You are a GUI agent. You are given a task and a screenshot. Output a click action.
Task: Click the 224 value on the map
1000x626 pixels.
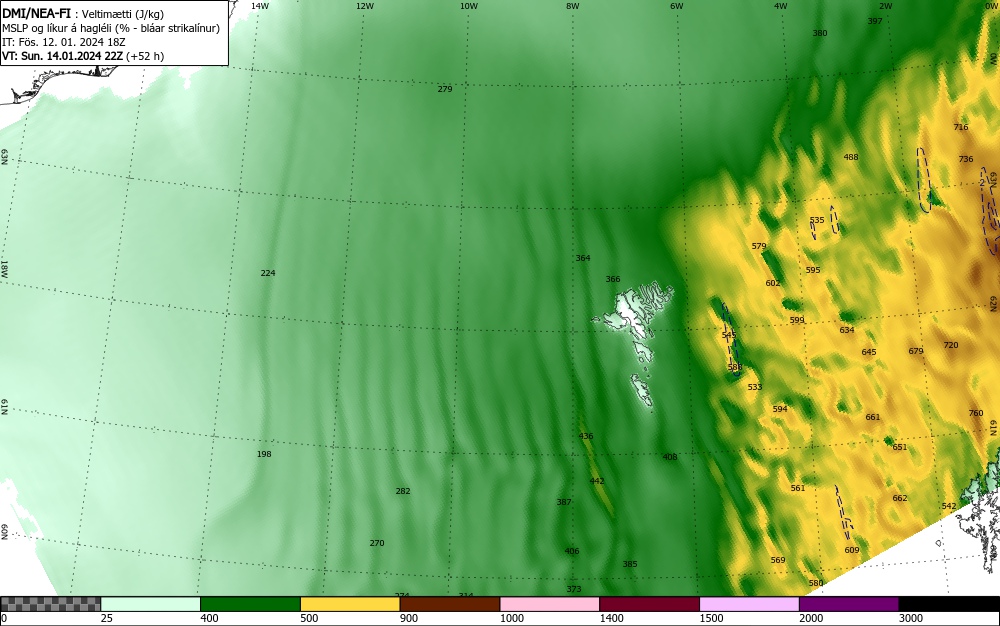tap(268, 273)
